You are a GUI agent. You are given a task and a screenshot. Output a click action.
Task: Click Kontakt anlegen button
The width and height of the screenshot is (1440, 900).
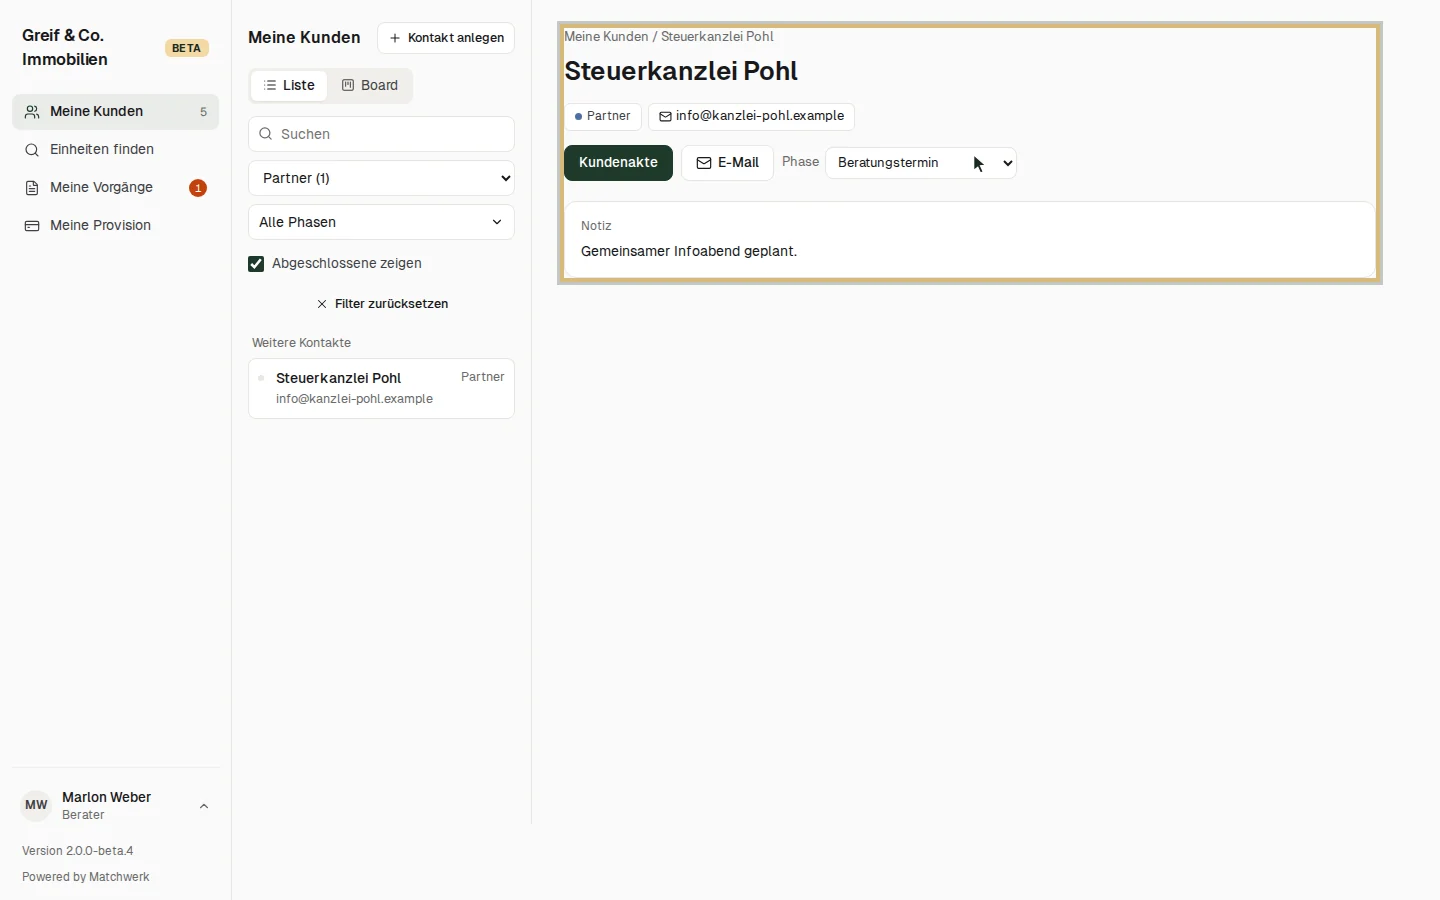click(446, 38)
